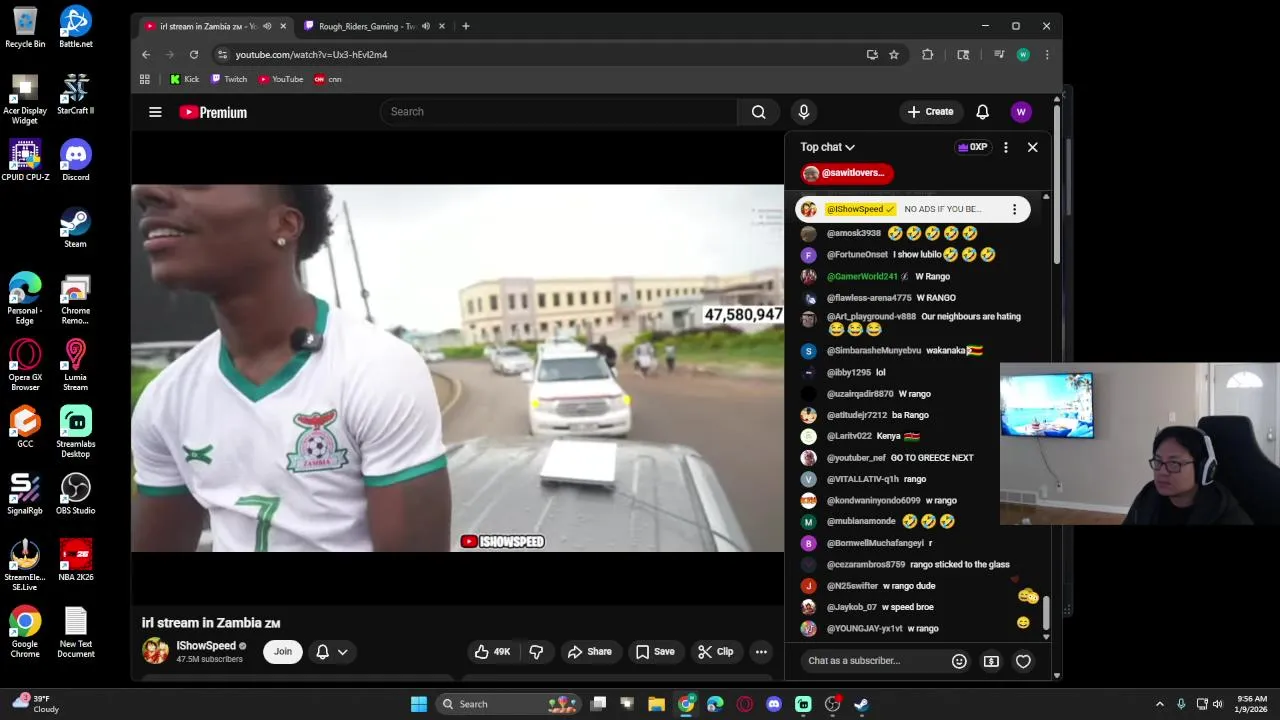Click the video player frame
Image resolution: width=1280 pixels, height=720 pixels.
457,368
